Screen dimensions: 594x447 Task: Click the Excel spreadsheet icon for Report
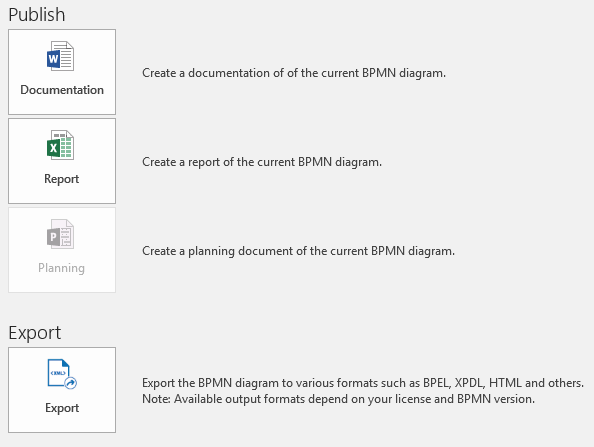coord(61,145)
